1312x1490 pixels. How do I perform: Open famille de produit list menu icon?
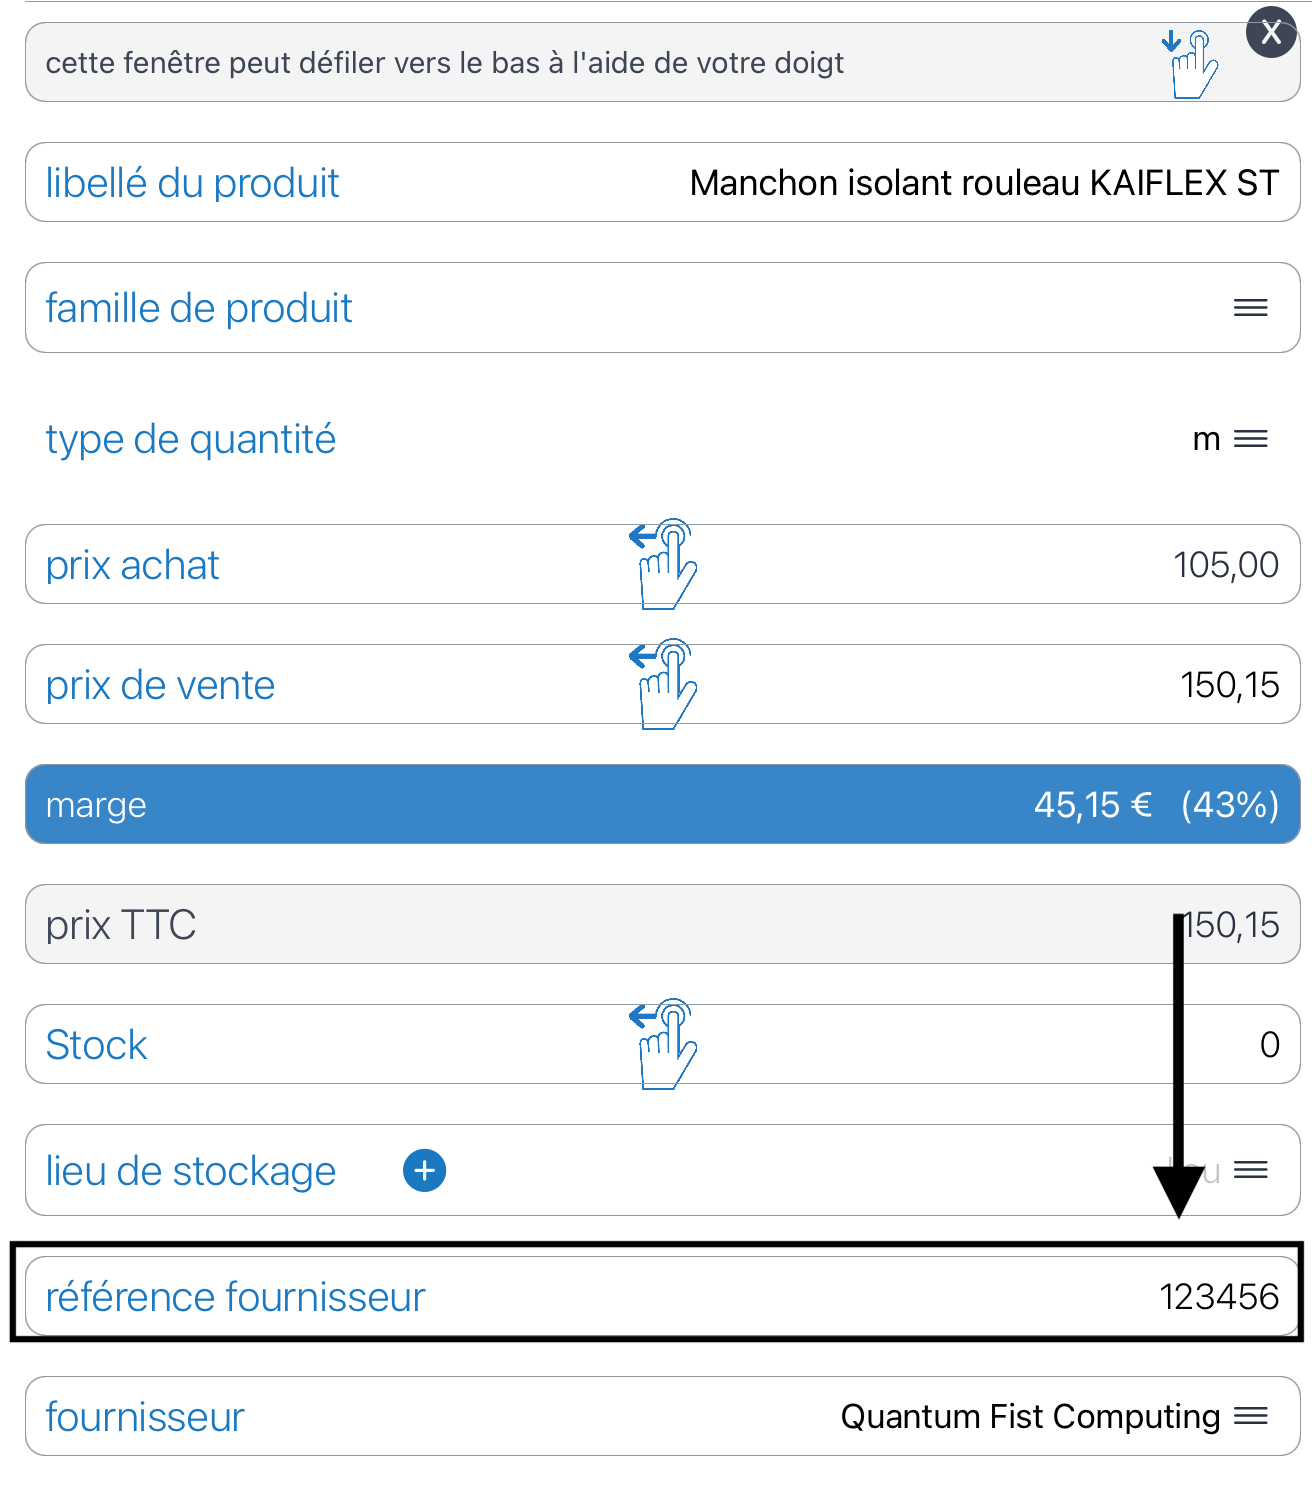pos(1250,308)
